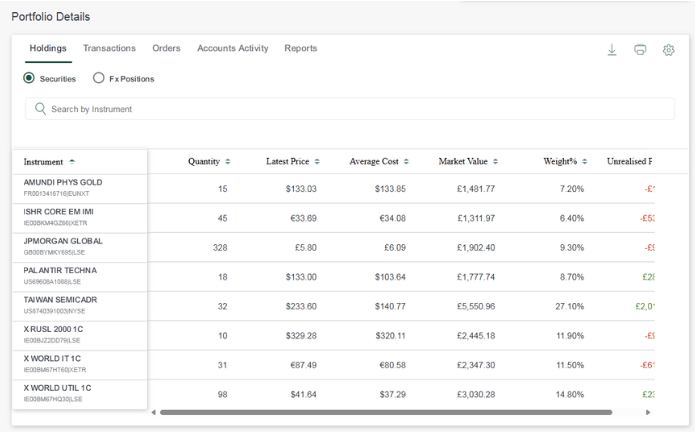Go to the Reports tab
The width and height of the screenshot is (695, 434).
[301, 48]
